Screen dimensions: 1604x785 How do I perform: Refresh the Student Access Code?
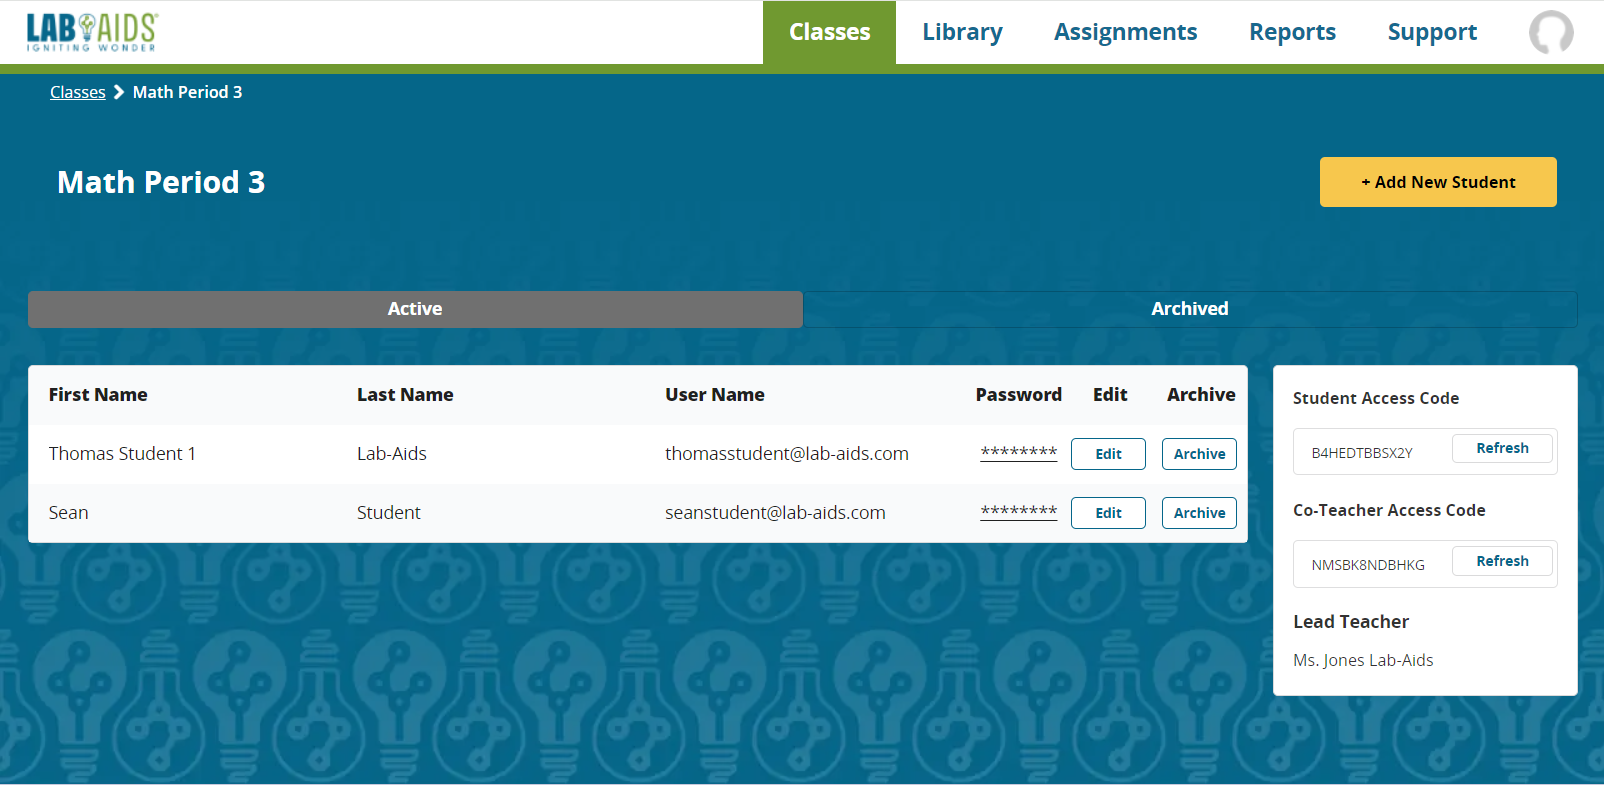point(1502,448)
